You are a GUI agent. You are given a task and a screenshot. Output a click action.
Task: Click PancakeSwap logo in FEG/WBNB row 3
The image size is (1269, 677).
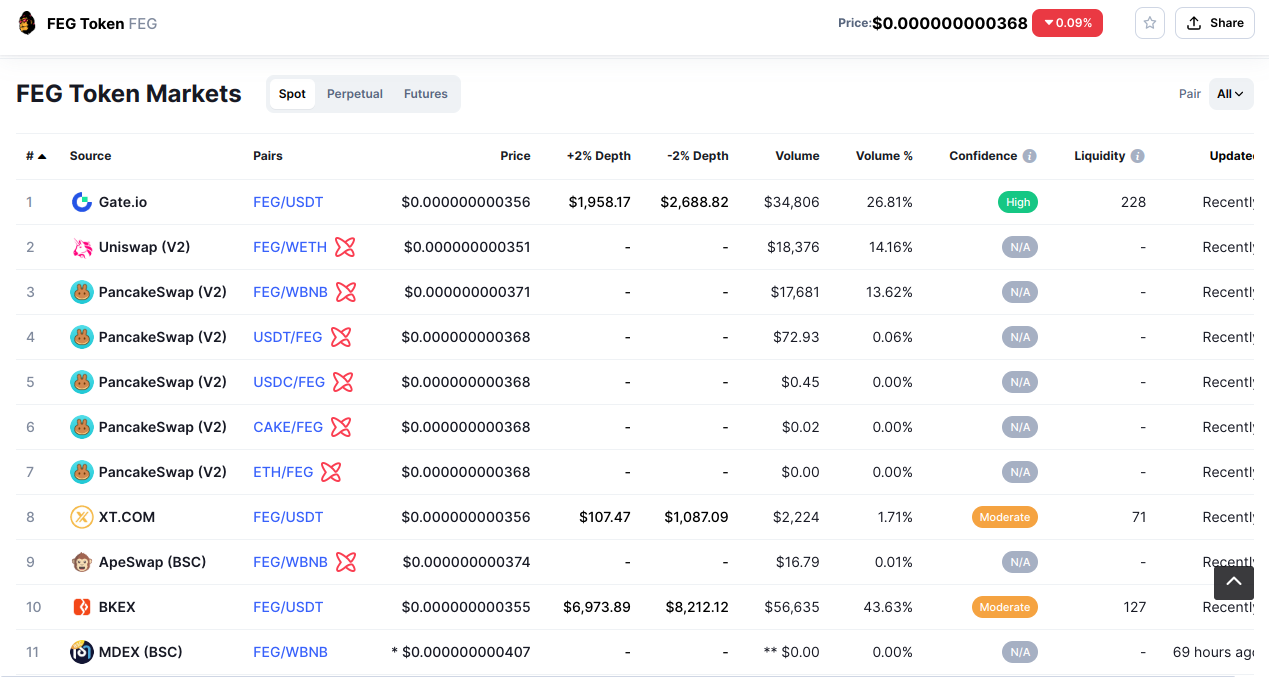(82, 292)
